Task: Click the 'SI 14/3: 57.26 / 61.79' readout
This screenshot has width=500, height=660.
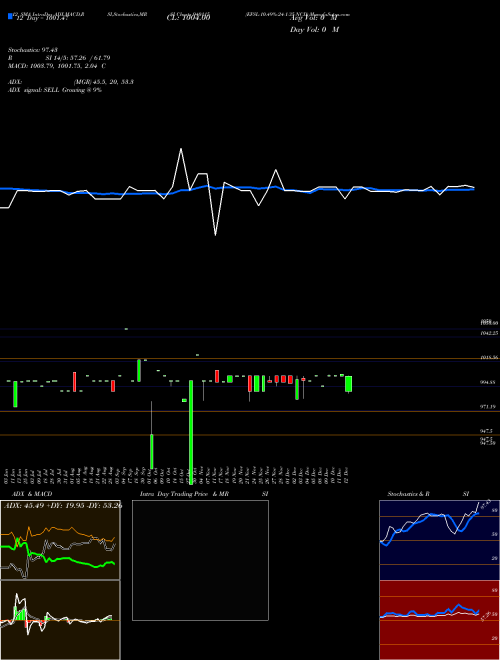Action: point(76,58)
